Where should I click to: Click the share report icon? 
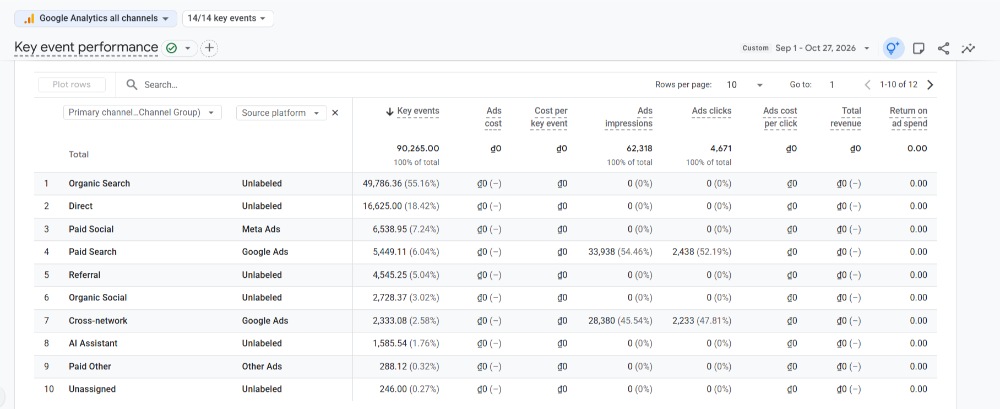coord(944,48)
